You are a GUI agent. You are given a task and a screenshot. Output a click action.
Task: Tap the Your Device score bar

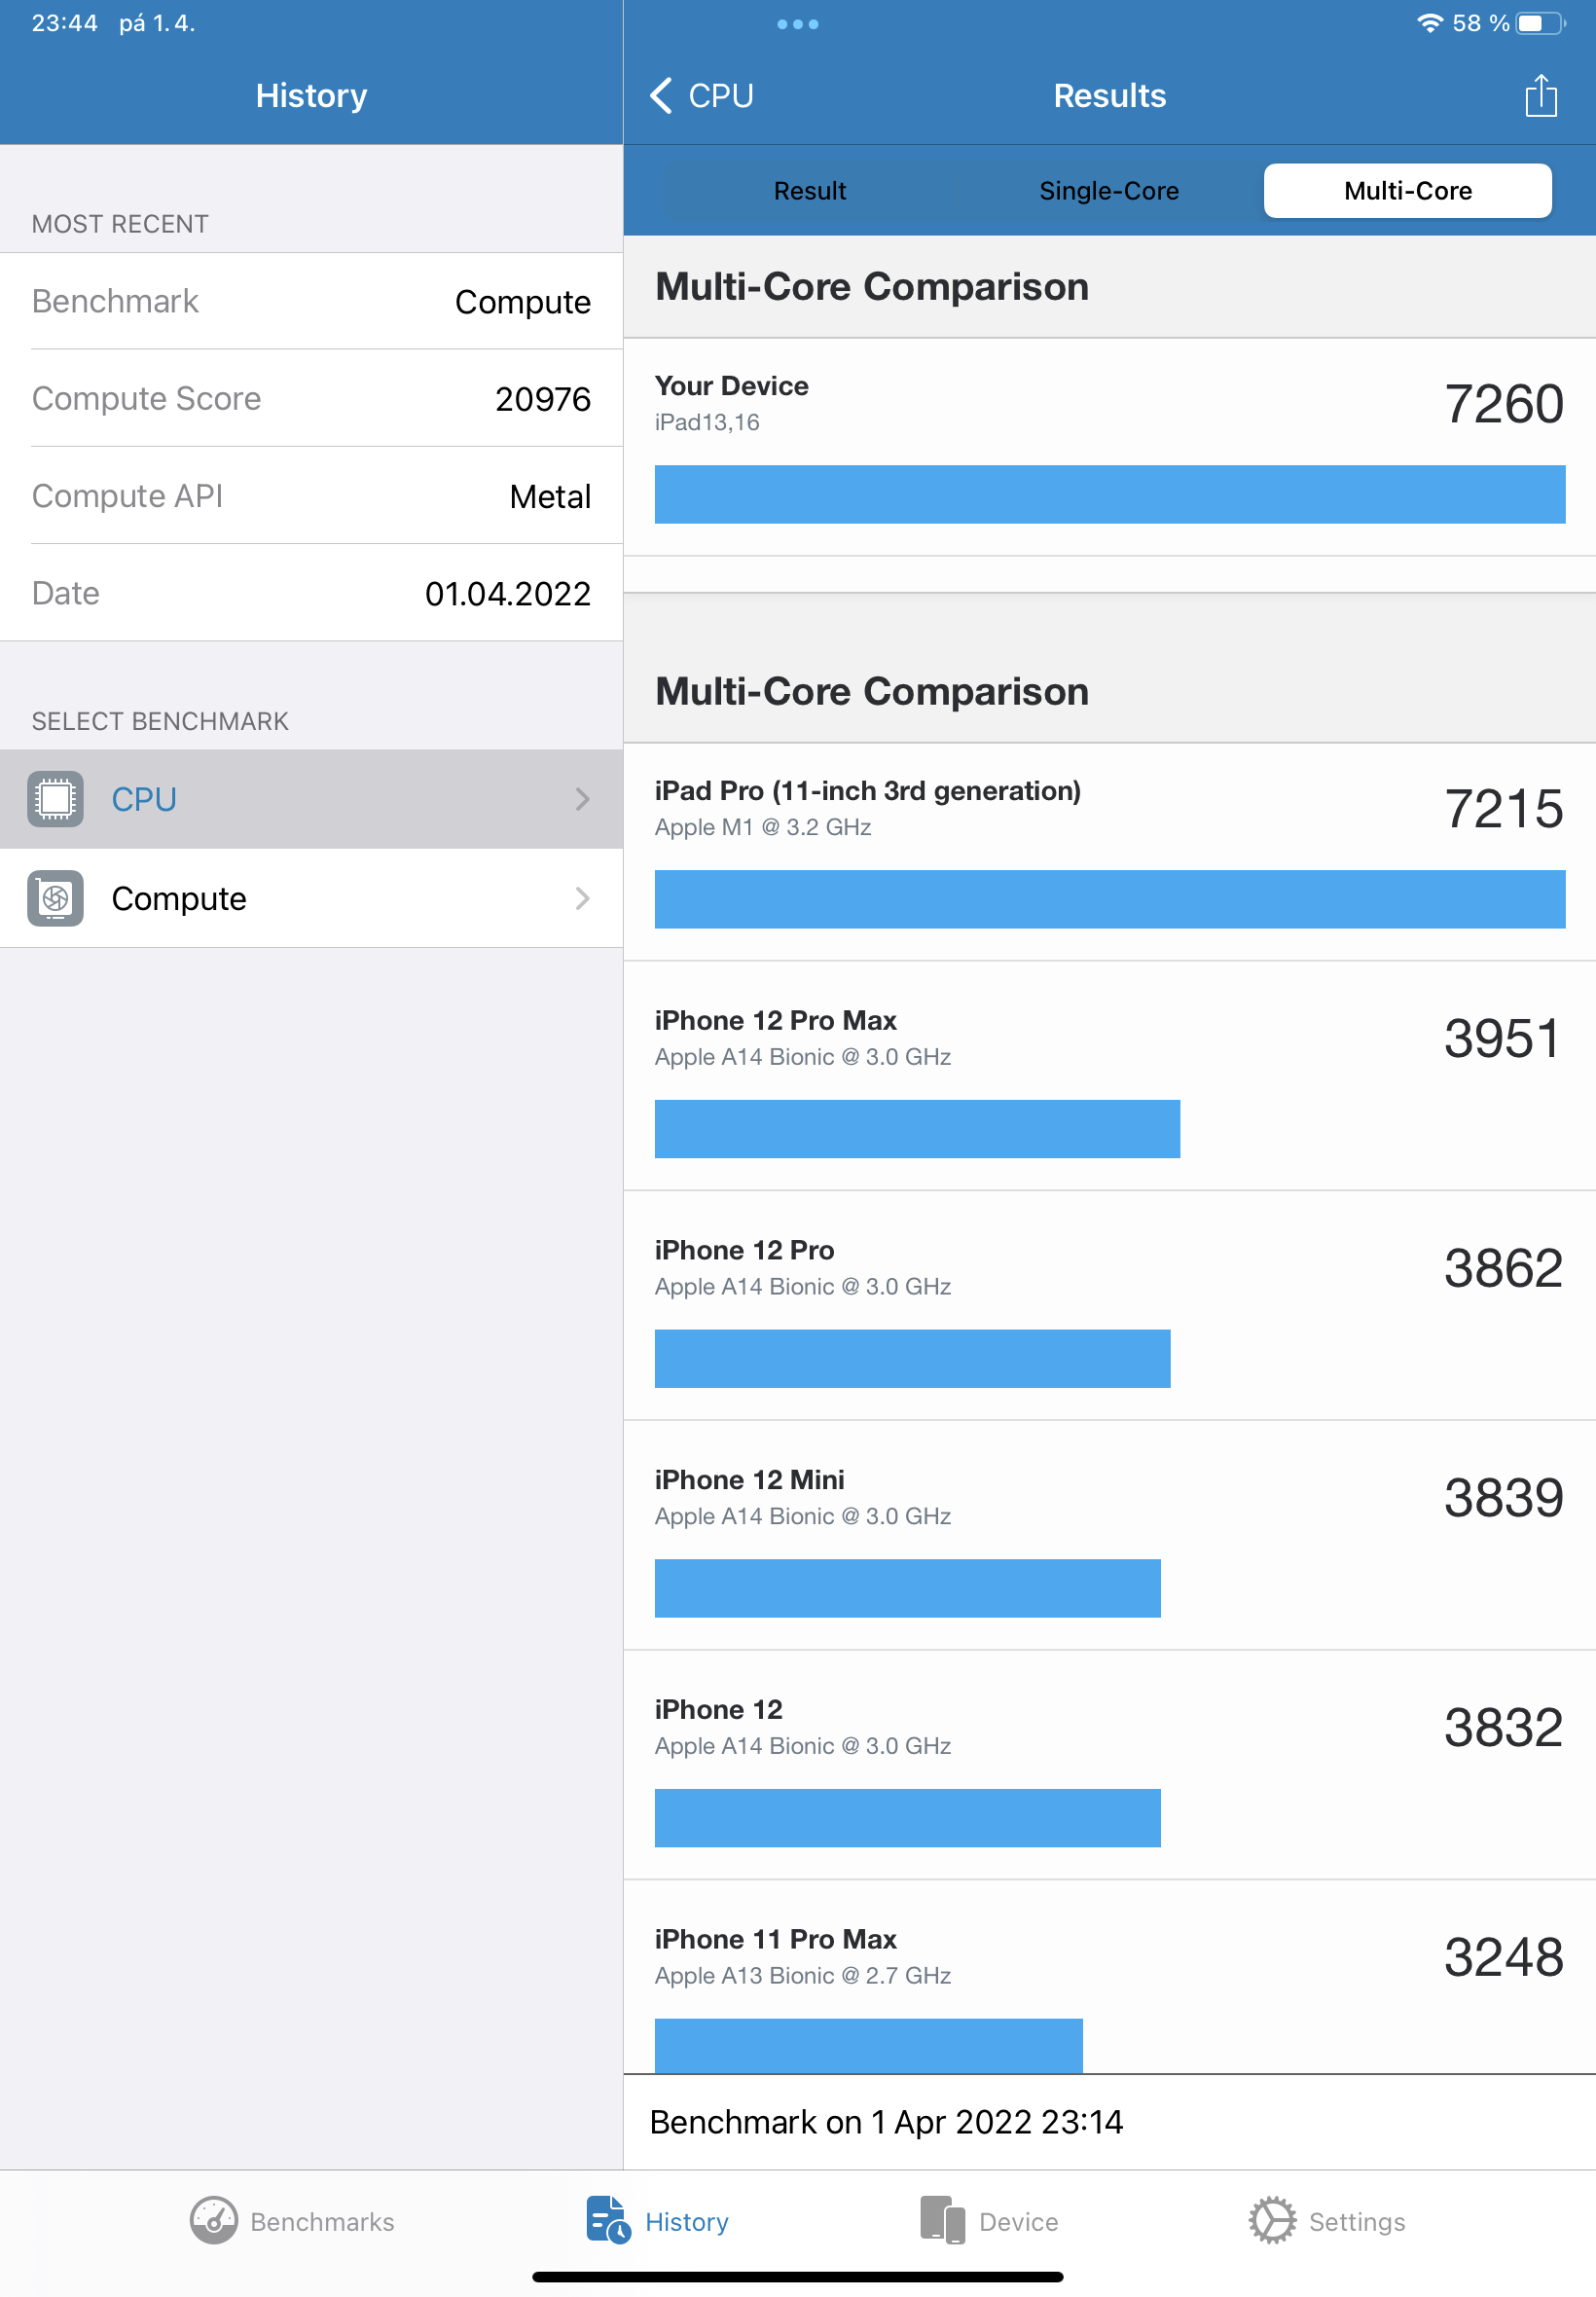[1109, 494]
